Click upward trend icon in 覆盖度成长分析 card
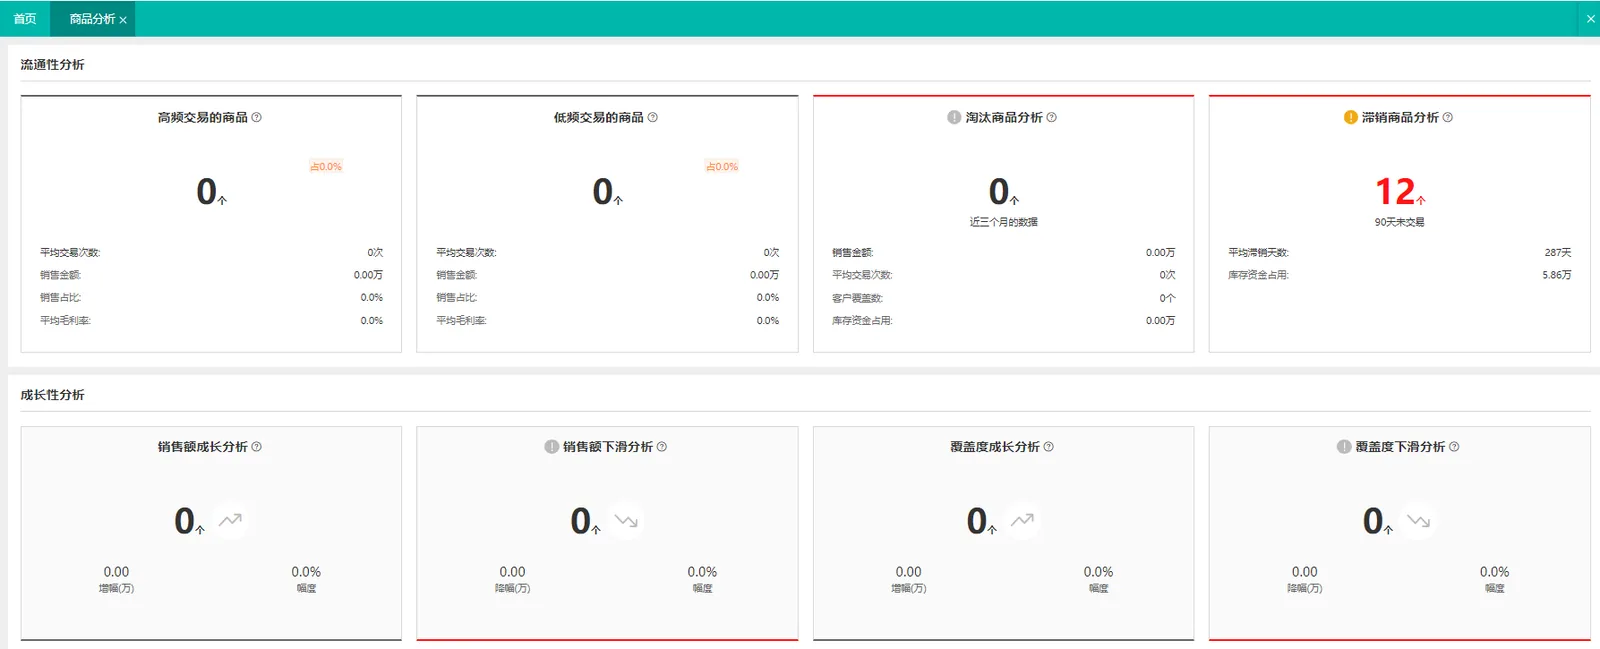The width and height of the screenshot is (1600, 649). coord(1022,520)
